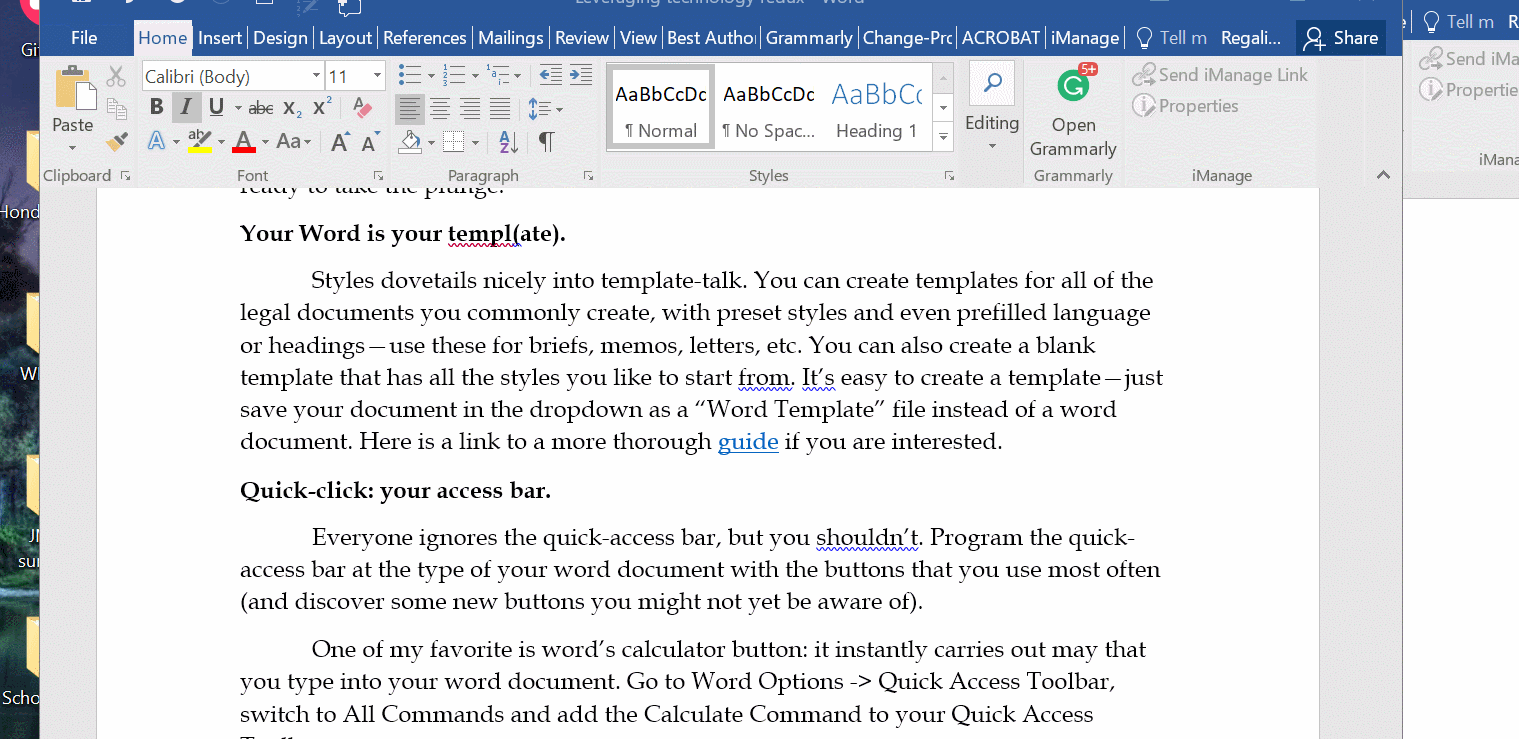Image resolution: width=1519 pixels, height=739 pixels.
Task: Switch to the ACROBAT tab
Action: (1001, 38)
